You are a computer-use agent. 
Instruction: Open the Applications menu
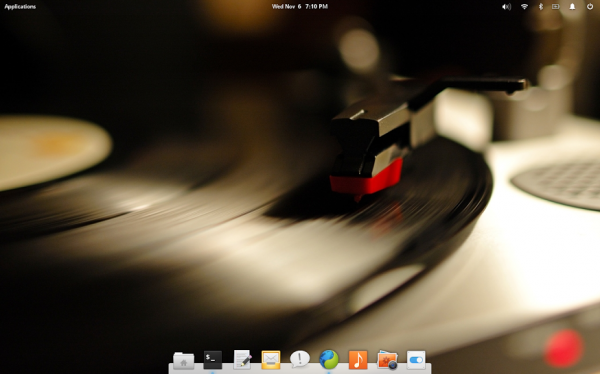tap(20, 7)
